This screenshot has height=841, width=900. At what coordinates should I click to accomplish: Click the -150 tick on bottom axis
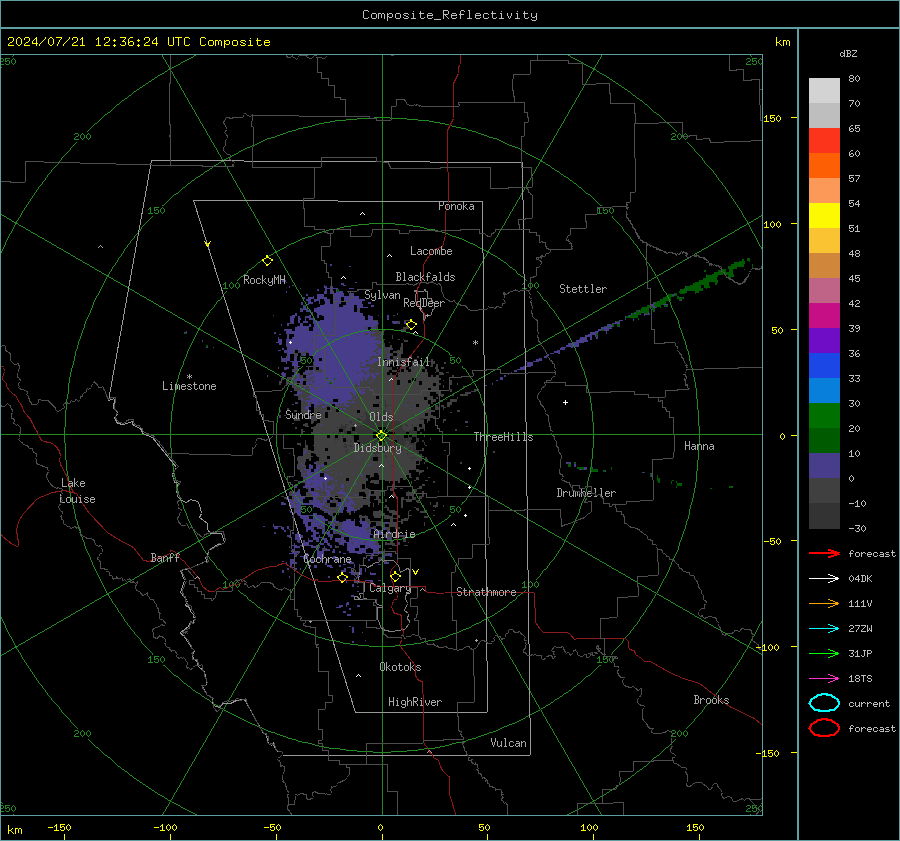click(x=59, y=827)
